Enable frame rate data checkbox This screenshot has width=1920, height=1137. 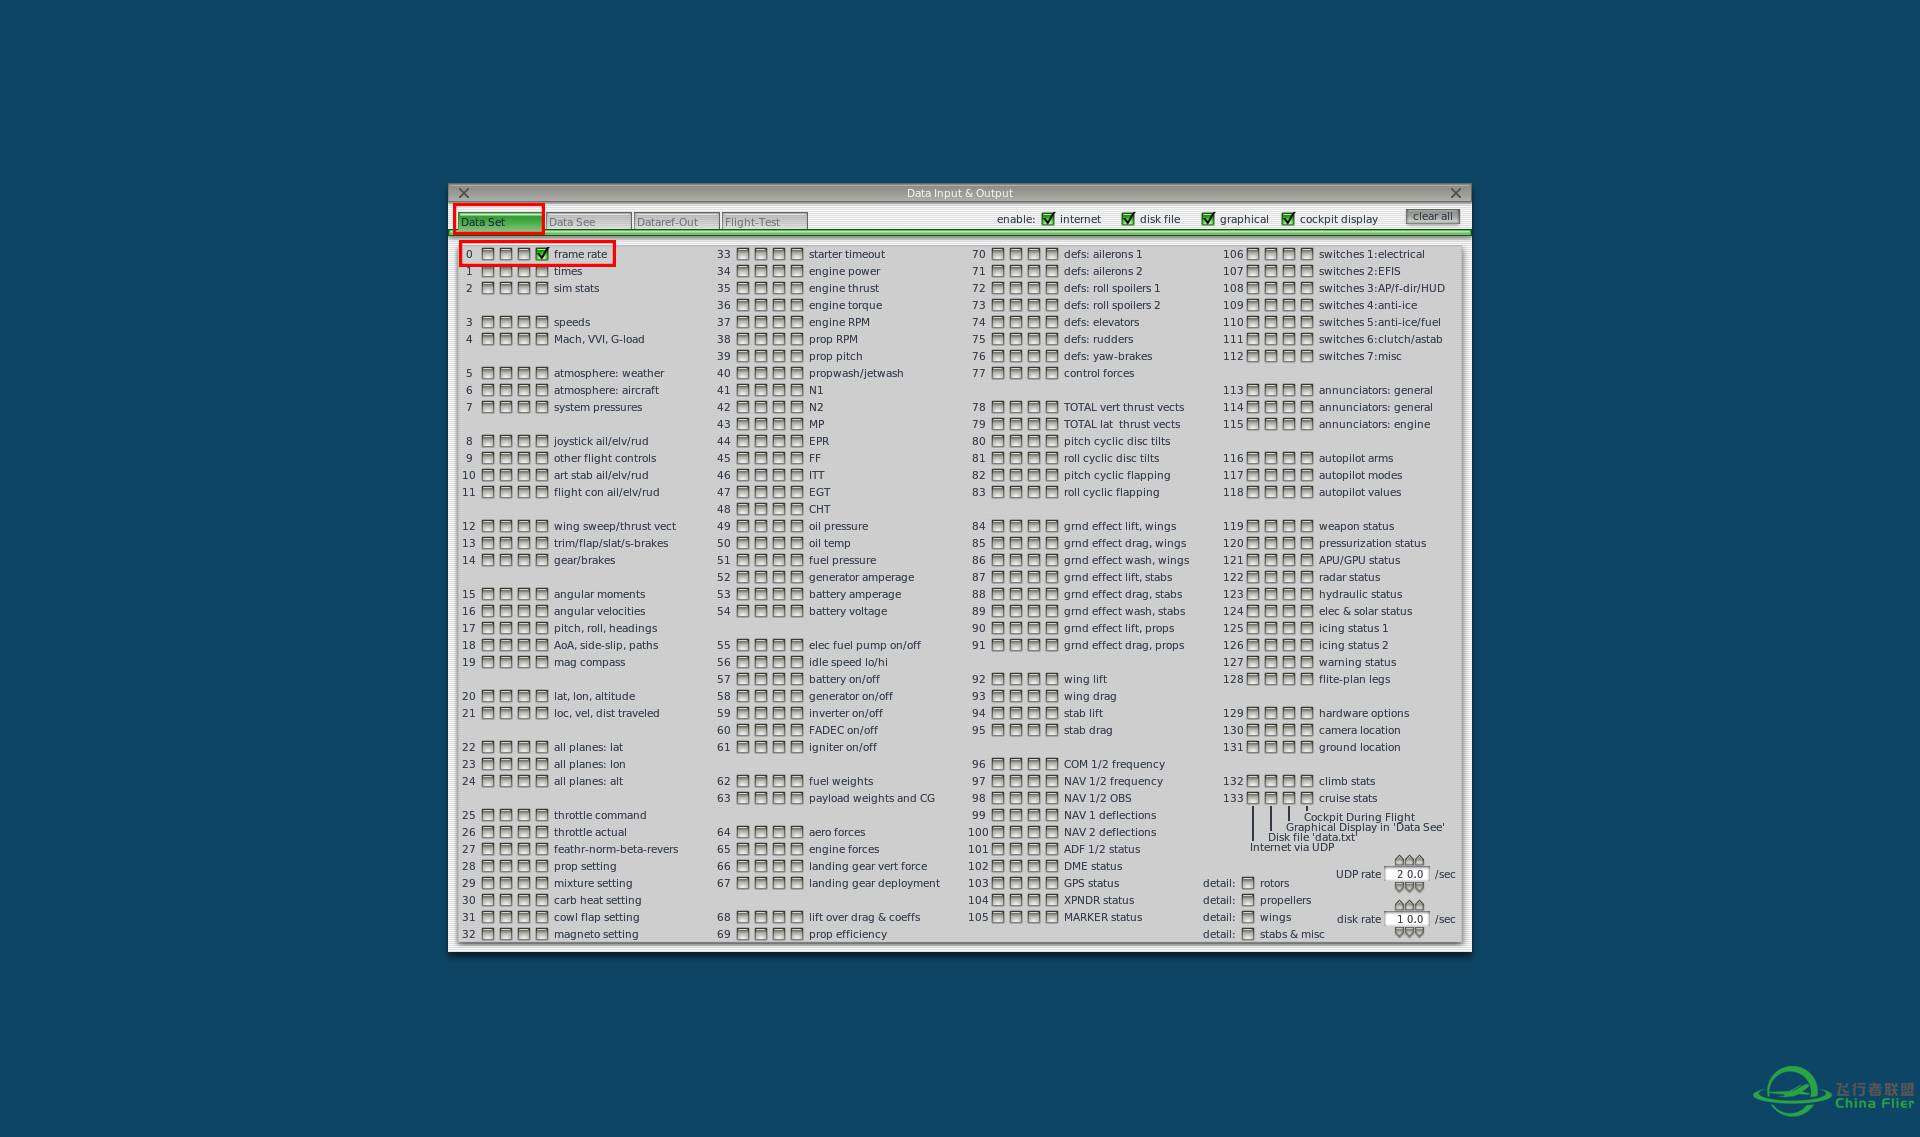coord(541,253)
